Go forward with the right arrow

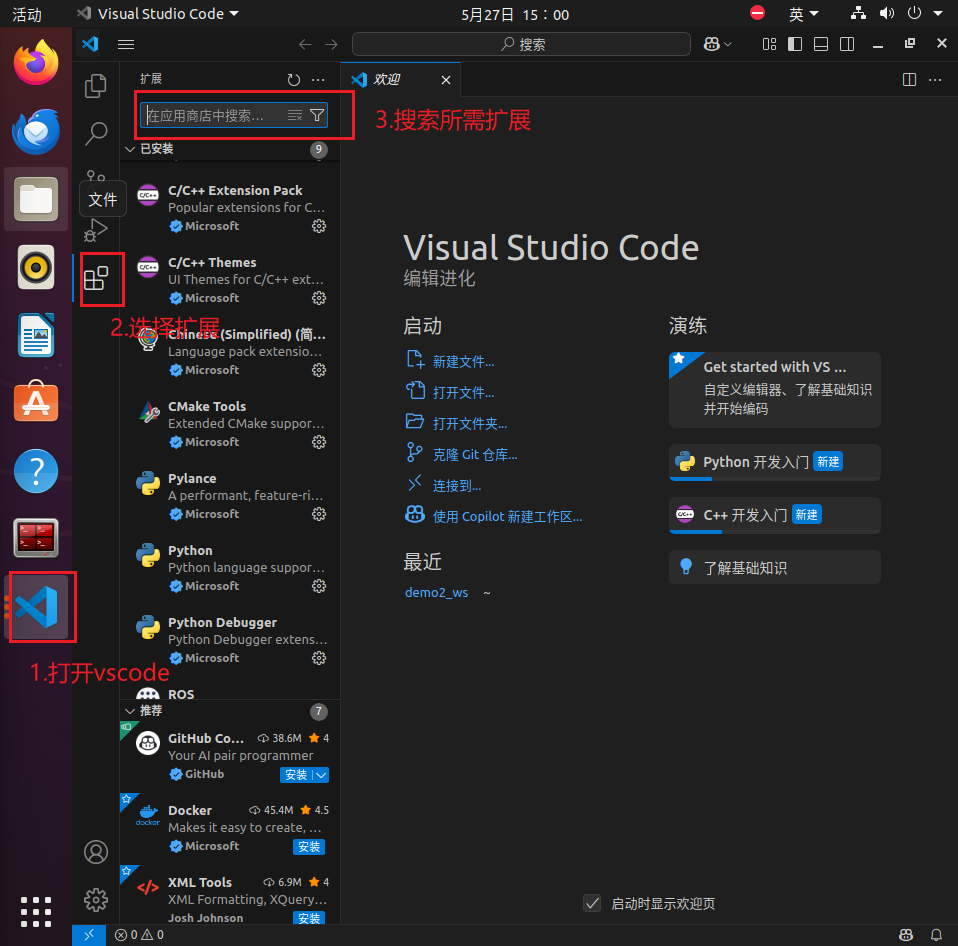pyautogui.click(x=331, y=44)
